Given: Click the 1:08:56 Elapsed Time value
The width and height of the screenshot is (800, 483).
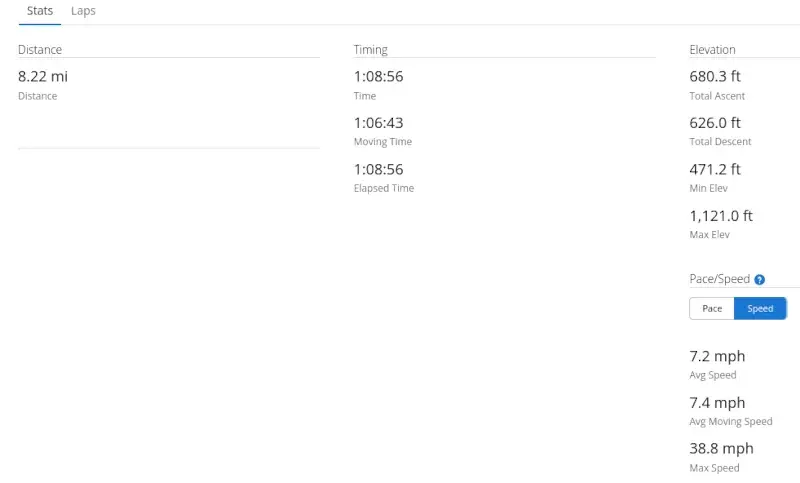Looking at the screenshot, I should pos(379,169).
